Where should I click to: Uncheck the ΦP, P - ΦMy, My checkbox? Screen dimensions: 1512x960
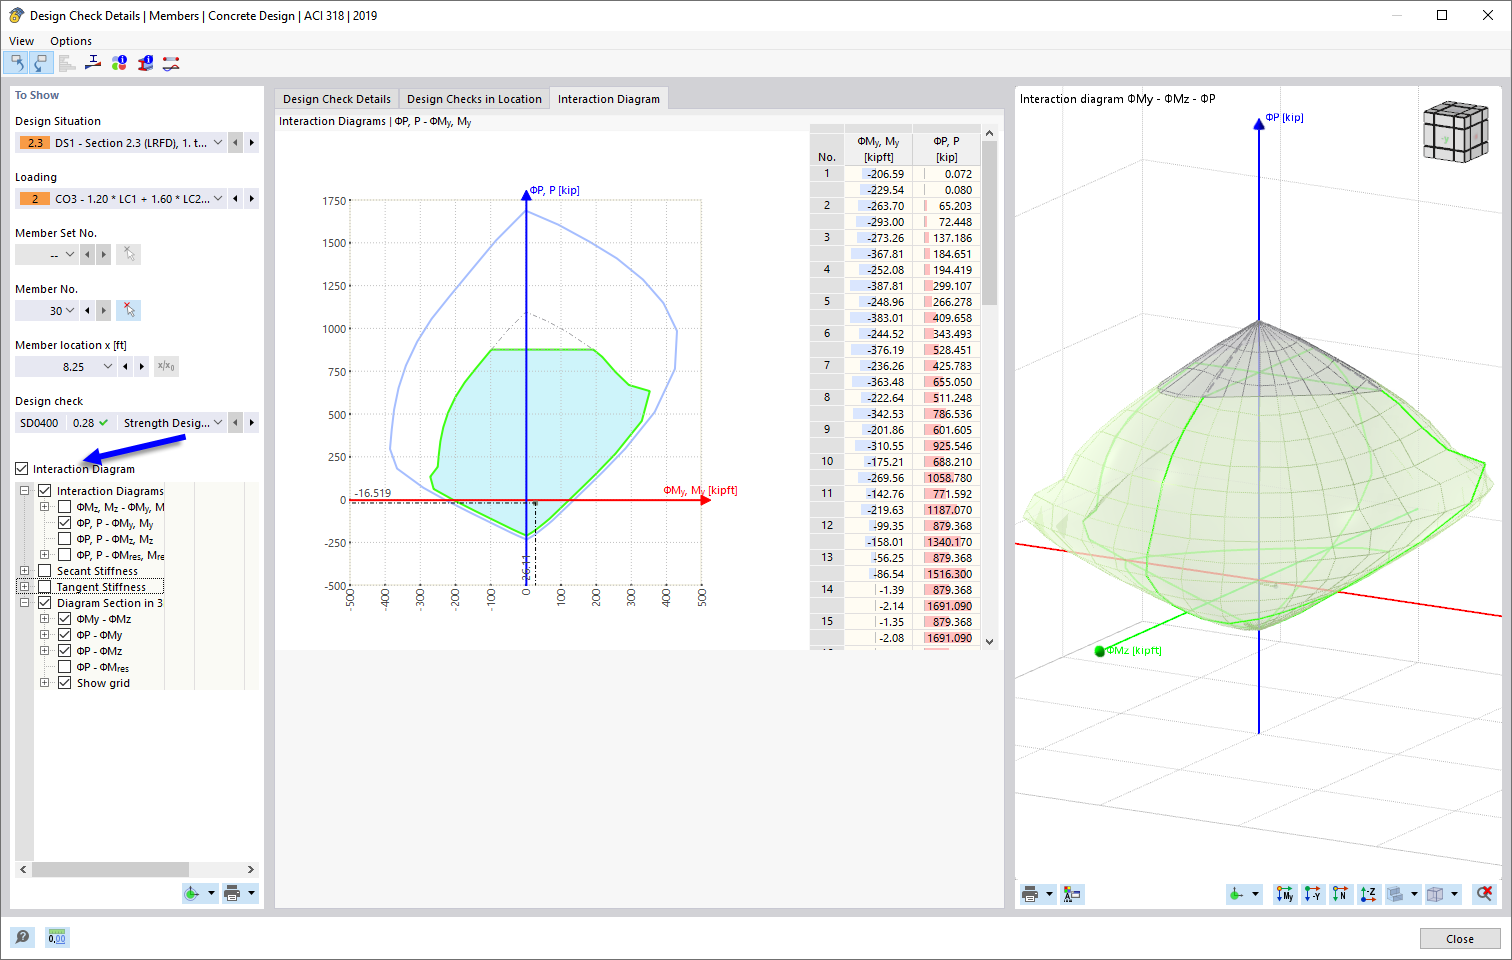point(65,522)
